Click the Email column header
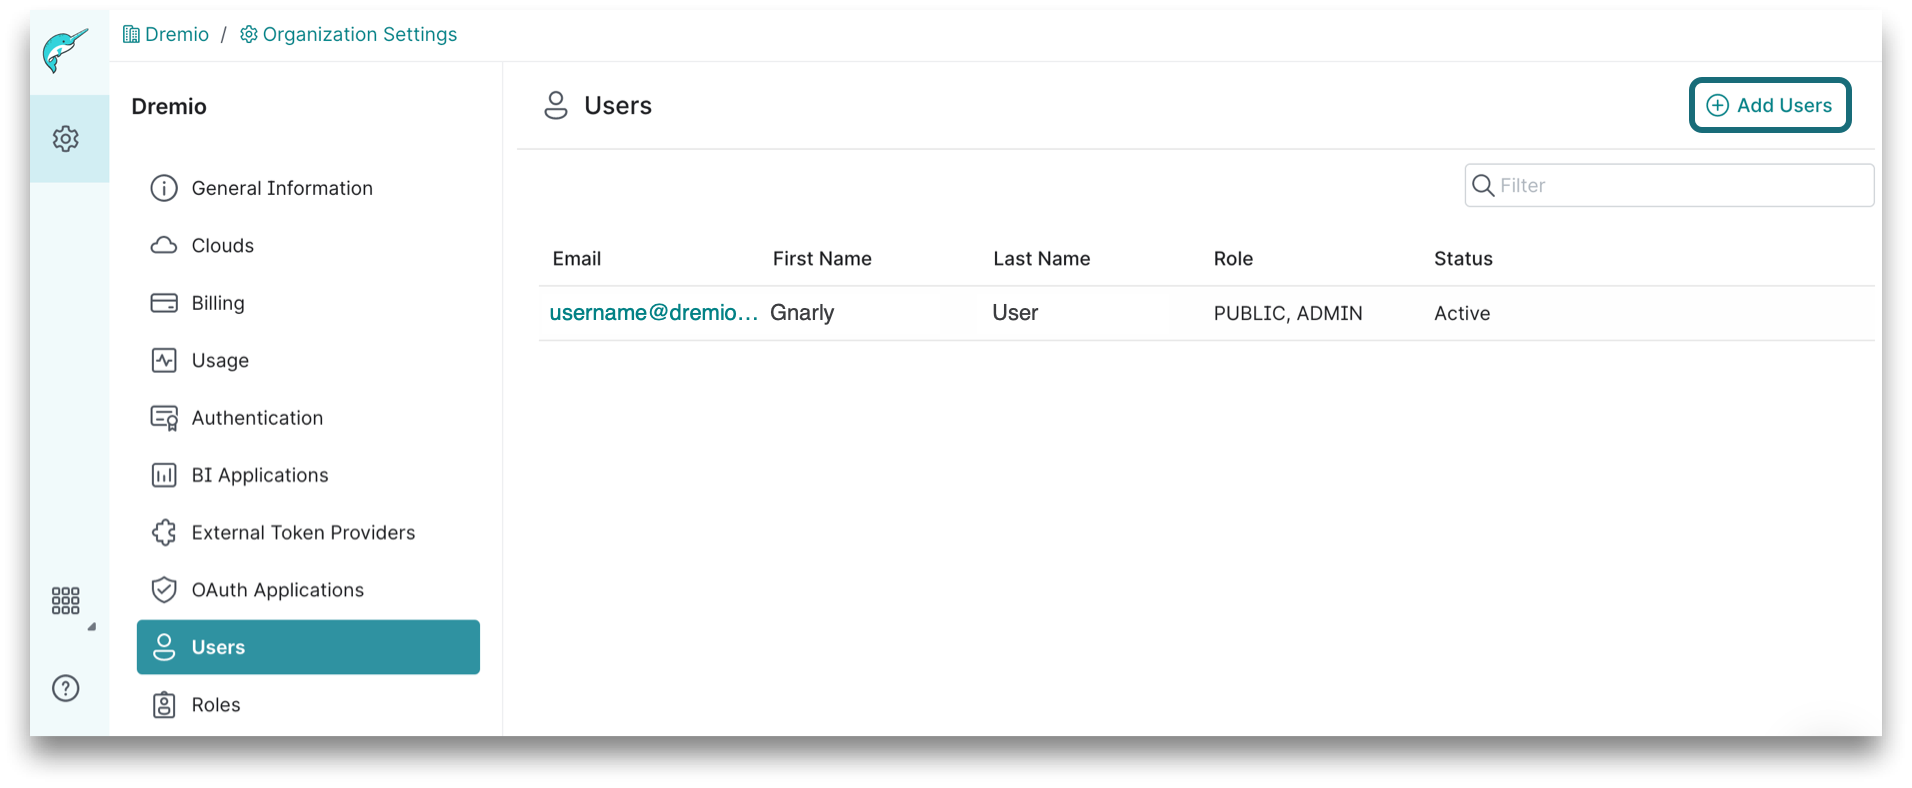This screenshot has width=1912, height=788. tap(577, 259)
